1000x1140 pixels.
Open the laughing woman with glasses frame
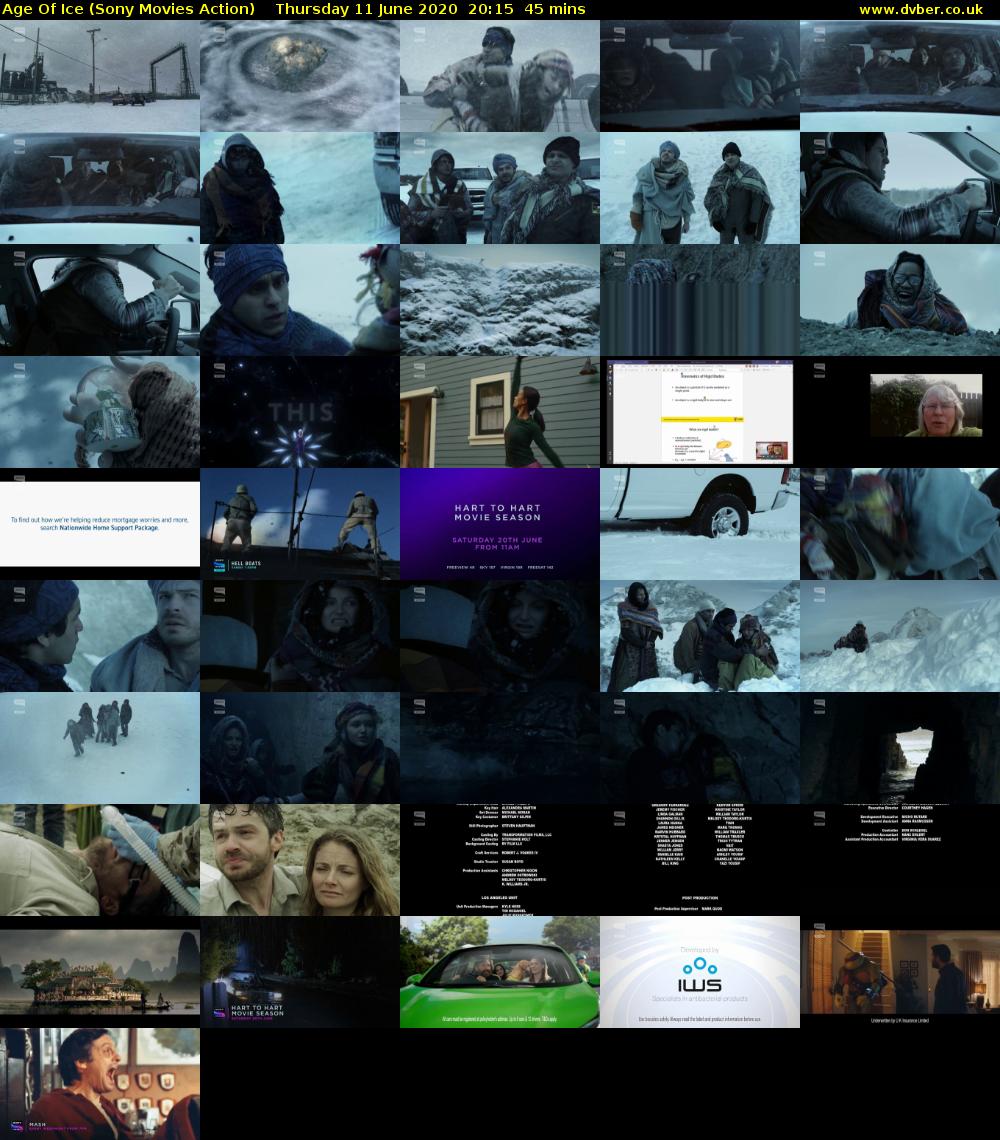[x=900, y=300]
